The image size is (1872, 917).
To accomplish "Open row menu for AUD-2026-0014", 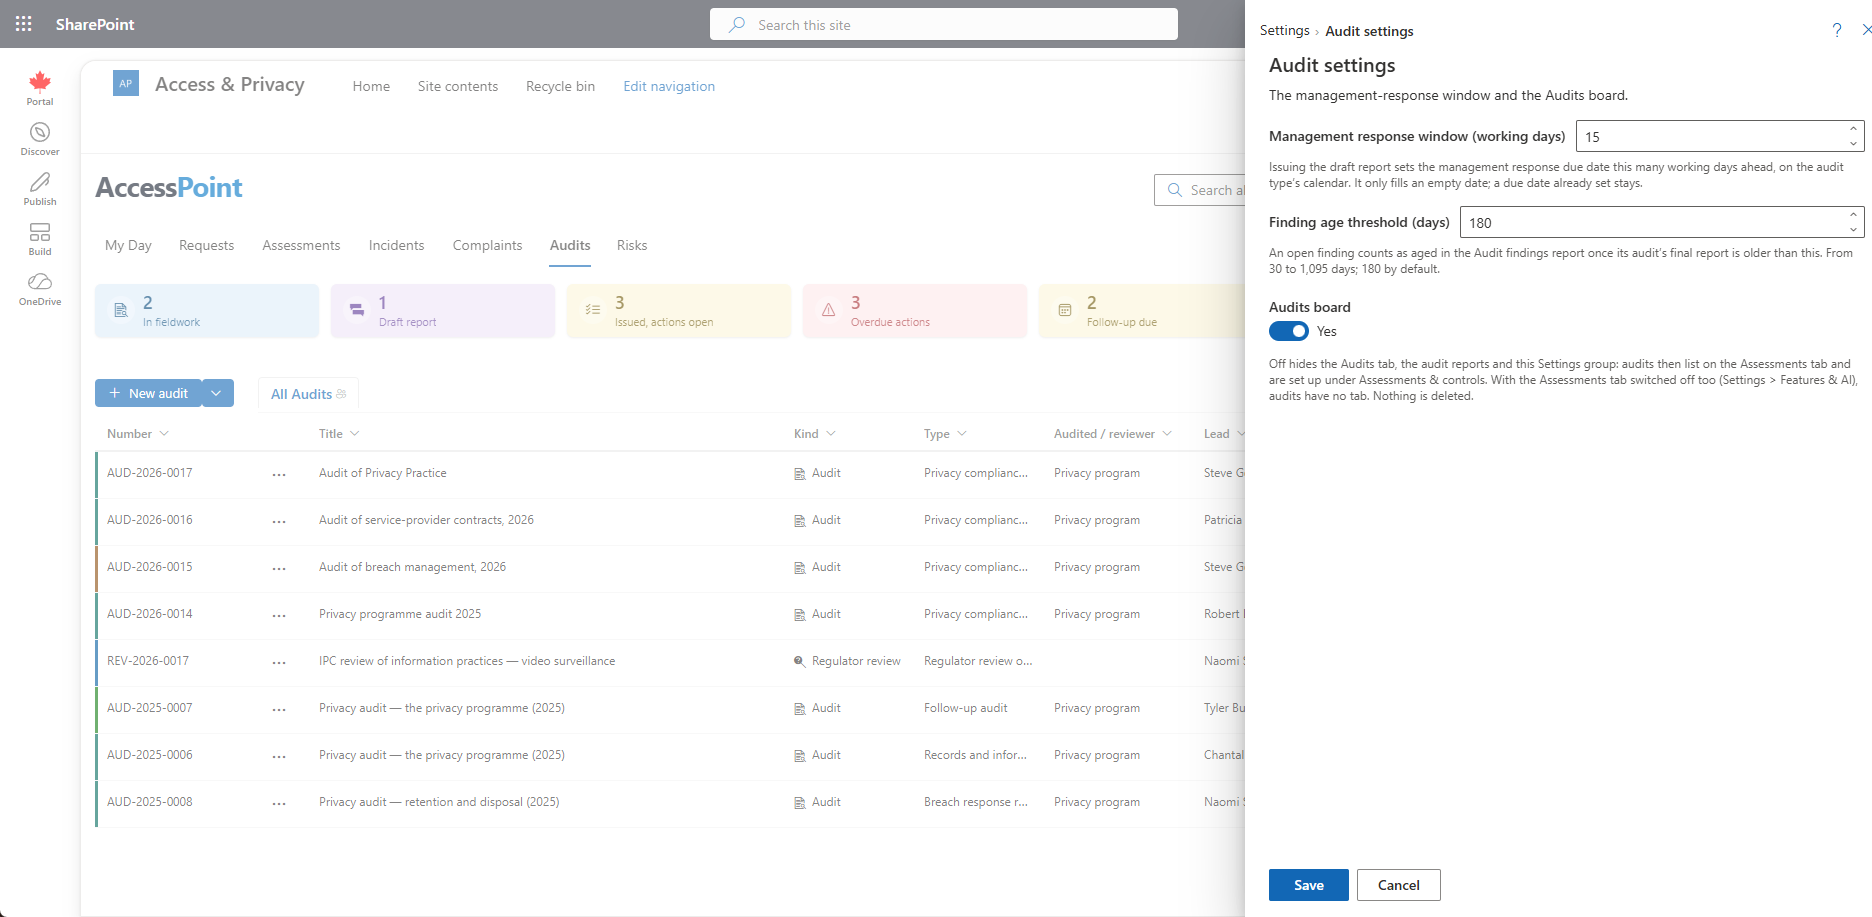I will (279, 615).
